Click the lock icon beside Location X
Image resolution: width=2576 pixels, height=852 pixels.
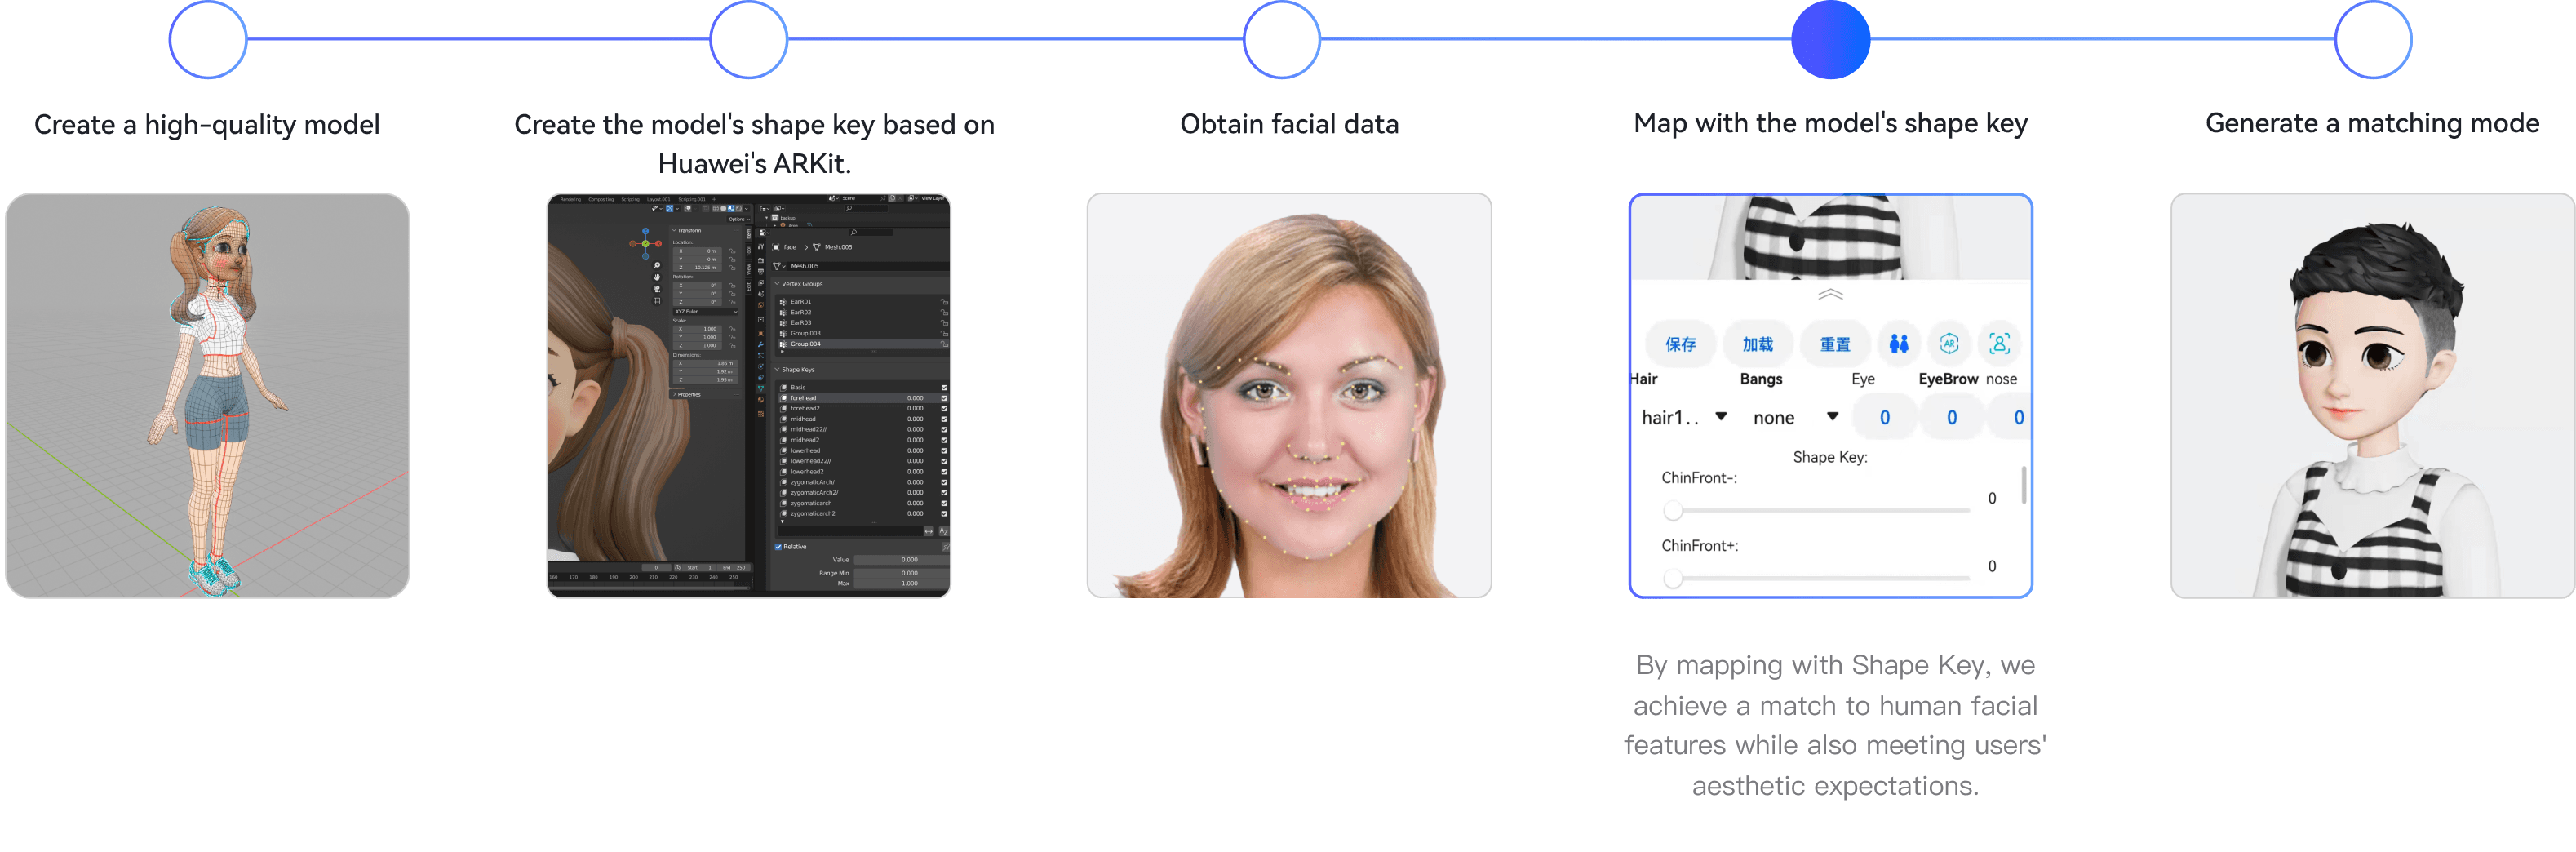pos(732,251)
